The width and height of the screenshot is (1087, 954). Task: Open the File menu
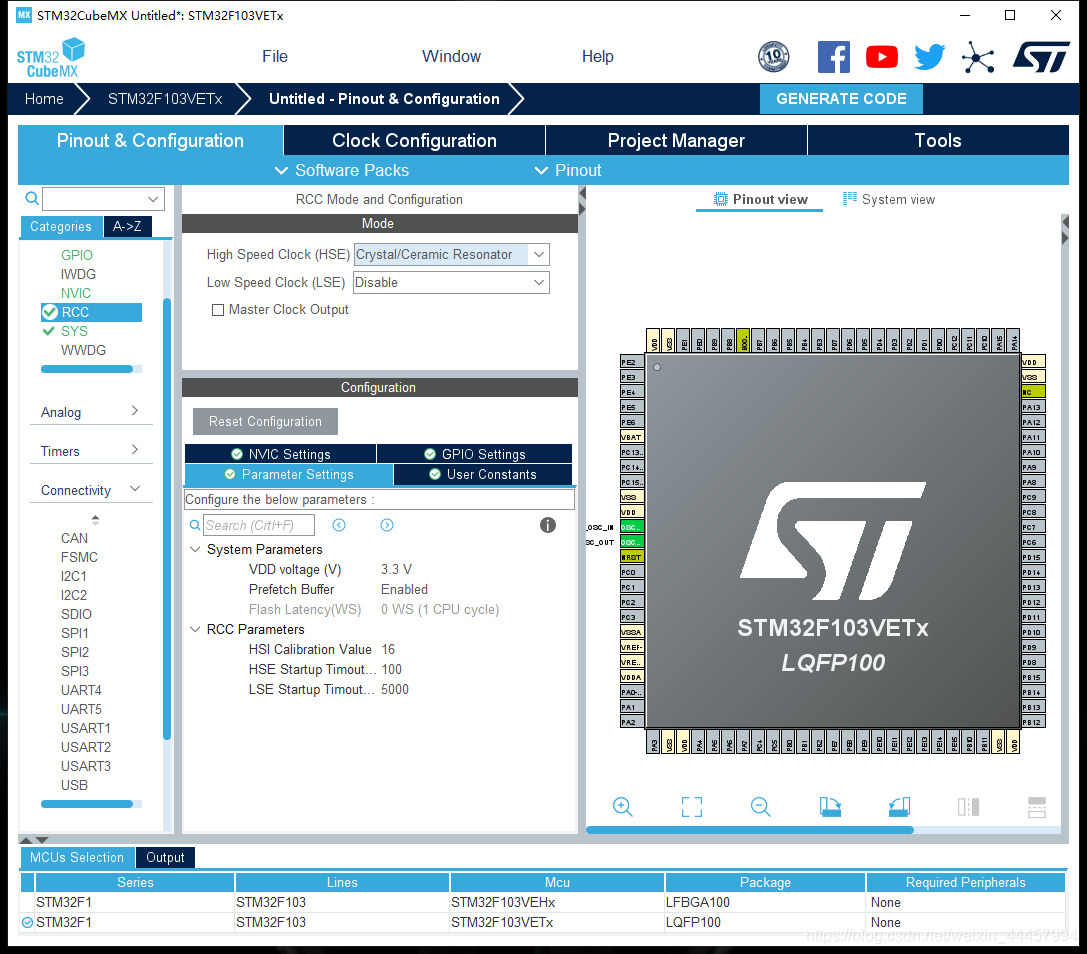pos(275,57)
